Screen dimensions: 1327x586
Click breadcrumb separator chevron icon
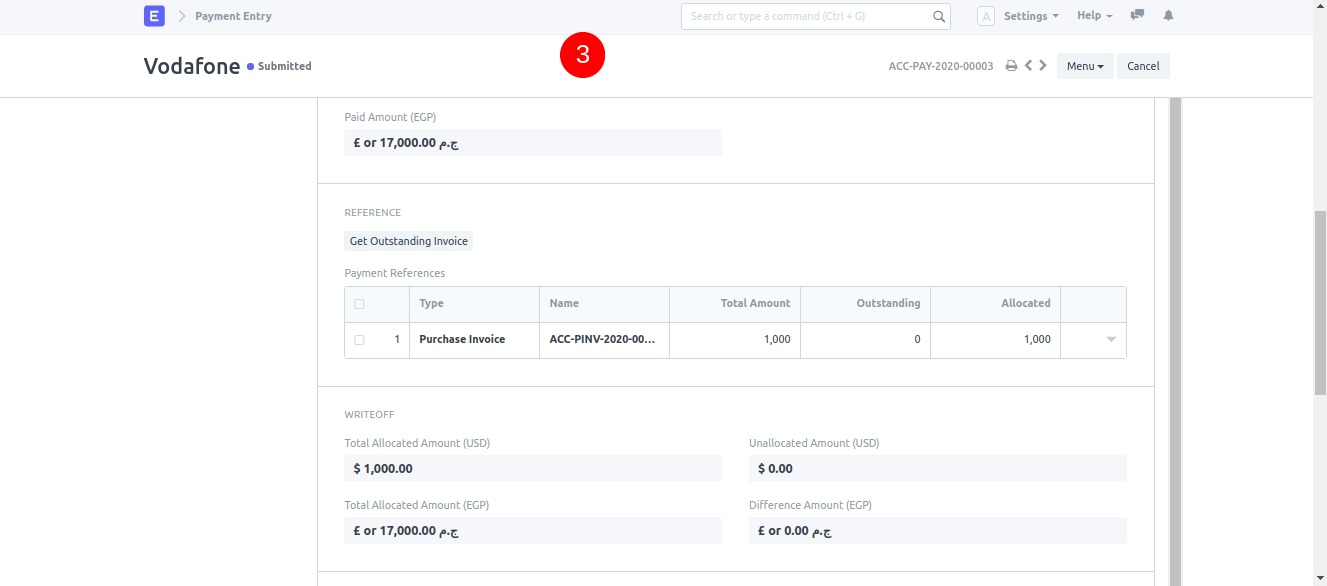pyautogui.click(x=182, y=16)
